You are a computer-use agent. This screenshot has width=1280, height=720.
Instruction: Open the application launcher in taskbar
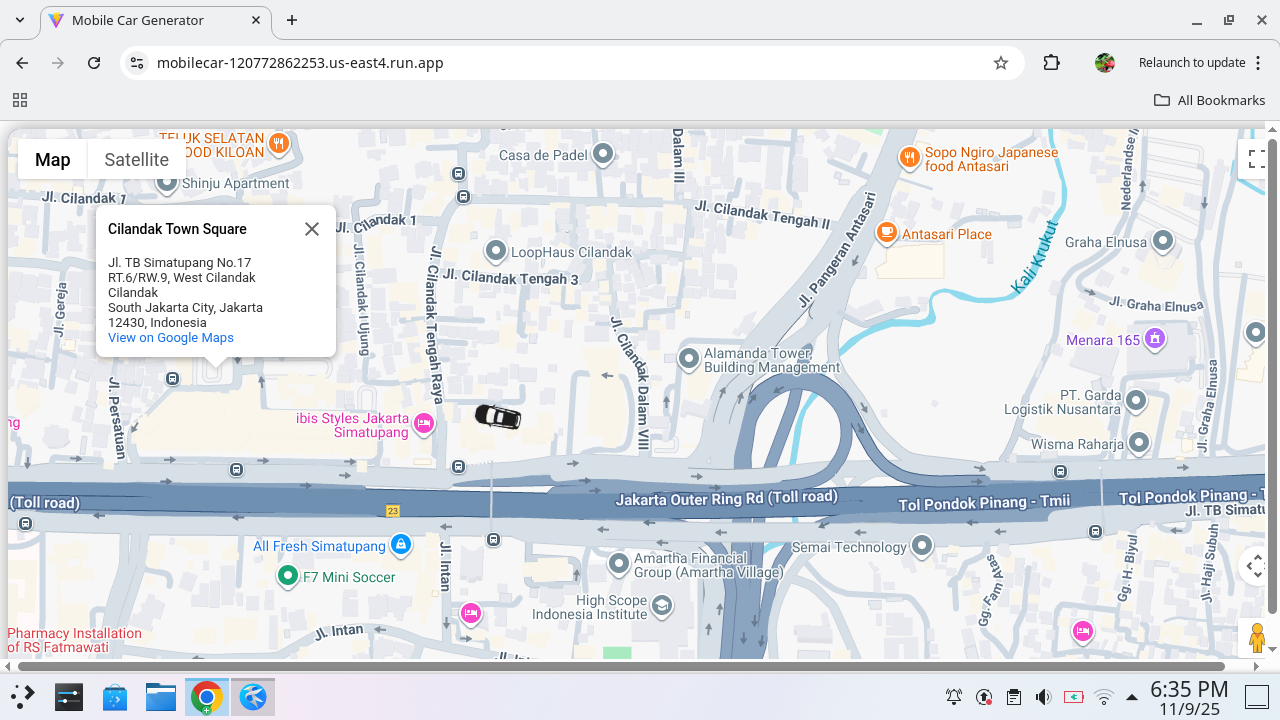pos(23,697)
